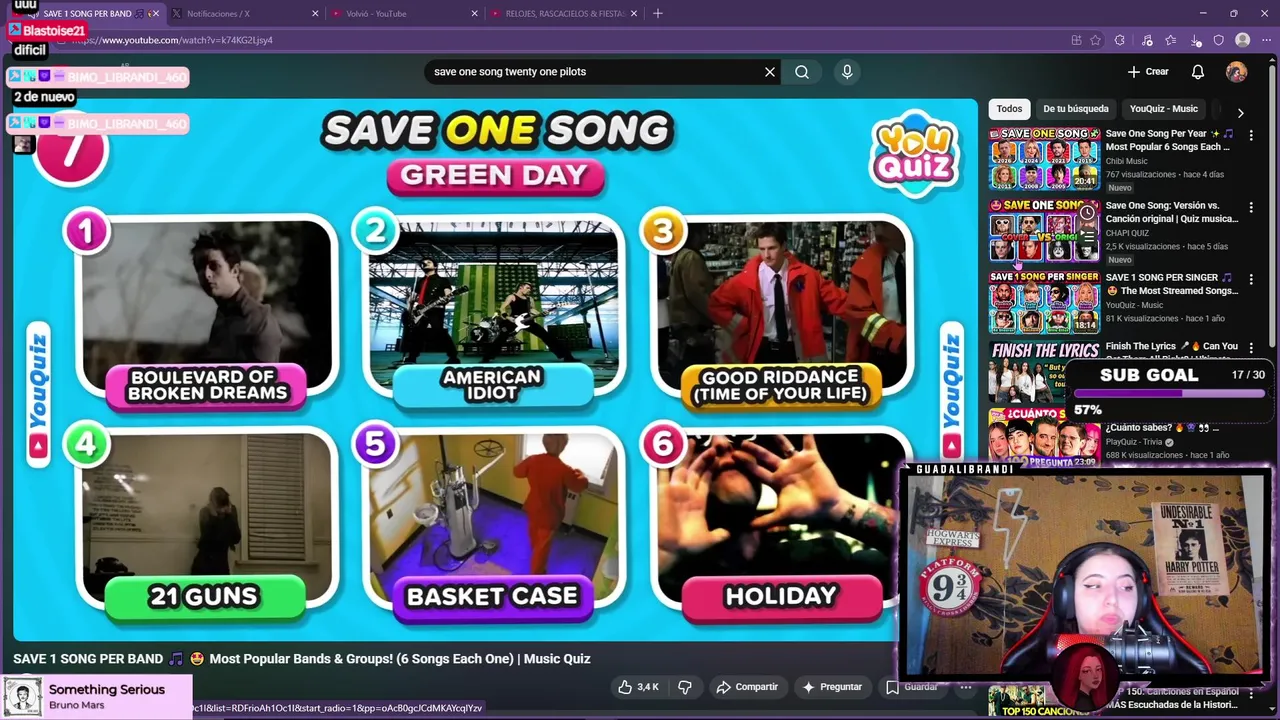Open browser extensions icon
The height and width of the screenshot is (720, 1280).
pos(1120,40)
